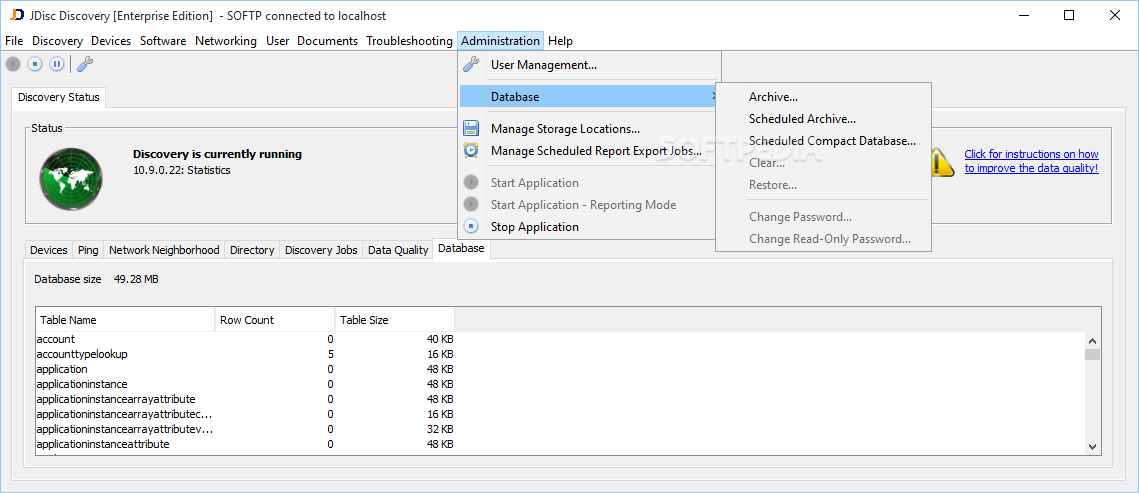Screen dimensions: 1139x493
Task: Select Manage Scheduled Report Export Jobs...
Action: pyautogui.click(x=589, y=151)
